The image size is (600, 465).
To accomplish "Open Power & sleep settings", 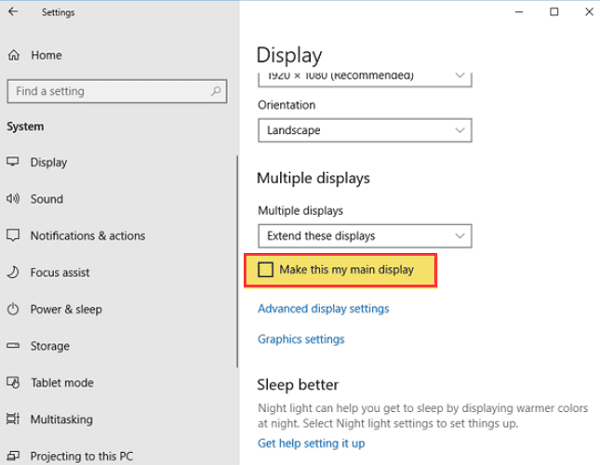I will tap(66, 309).
